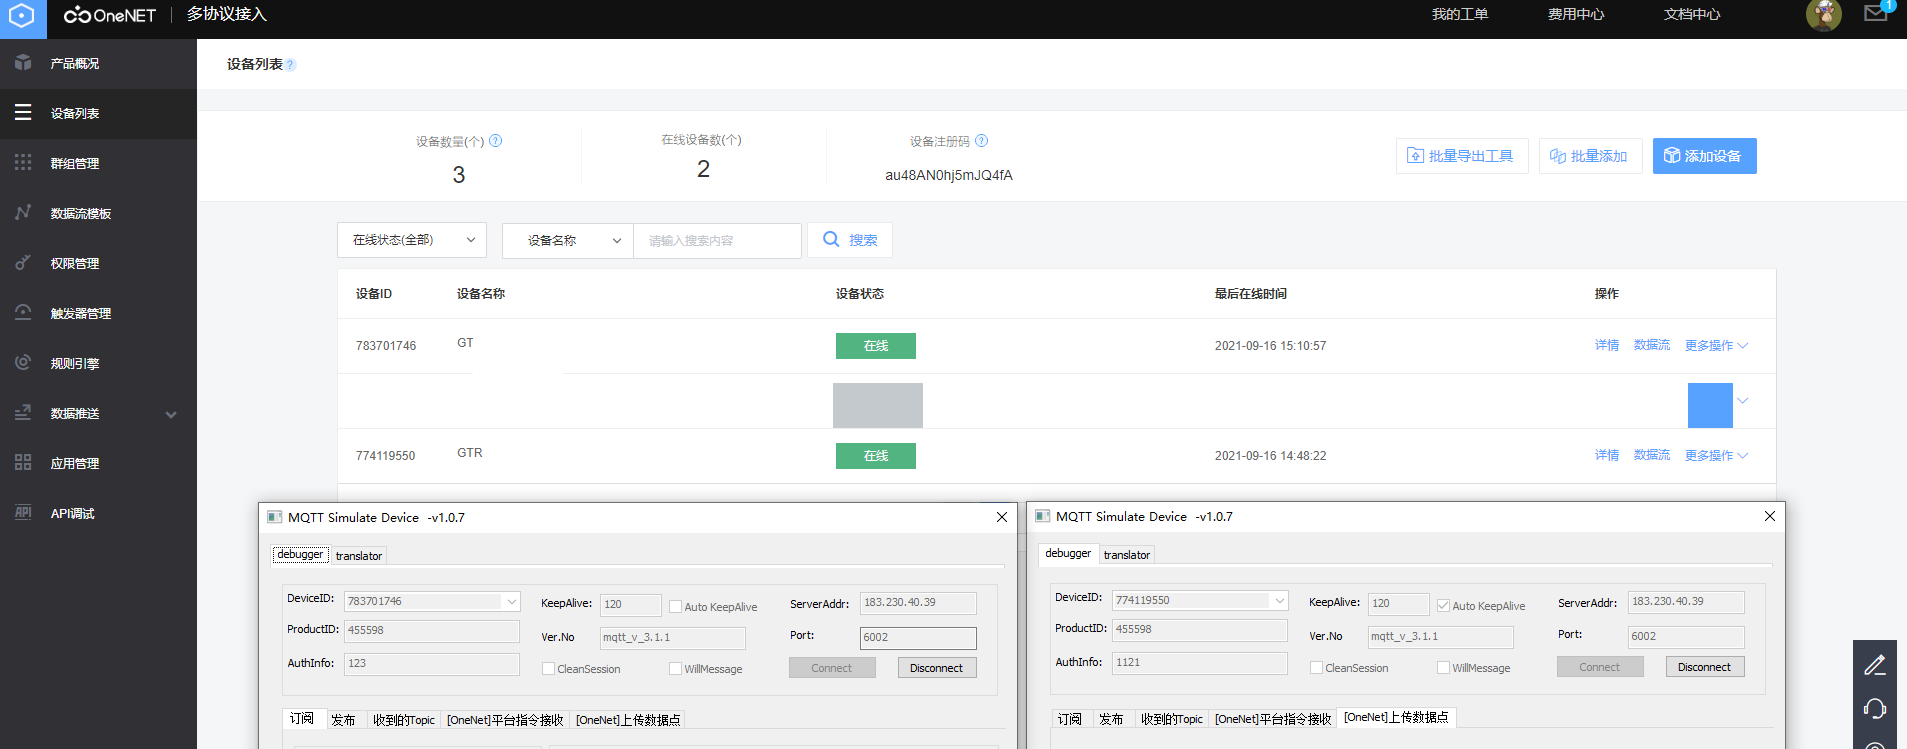1907x749 pixels.
Task: Click AuthInfo field showing 1121
Action: click(x=1199, y=662)
